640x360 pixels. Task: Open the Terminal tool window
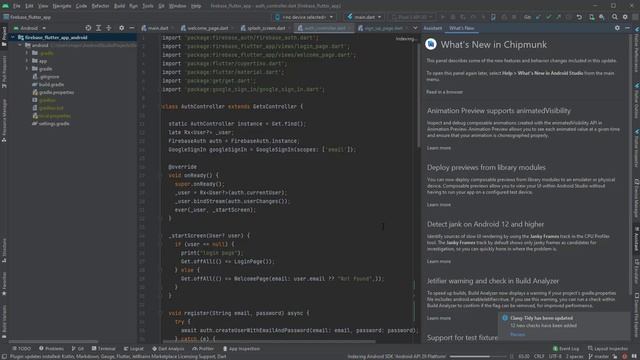tap(104, 349)
